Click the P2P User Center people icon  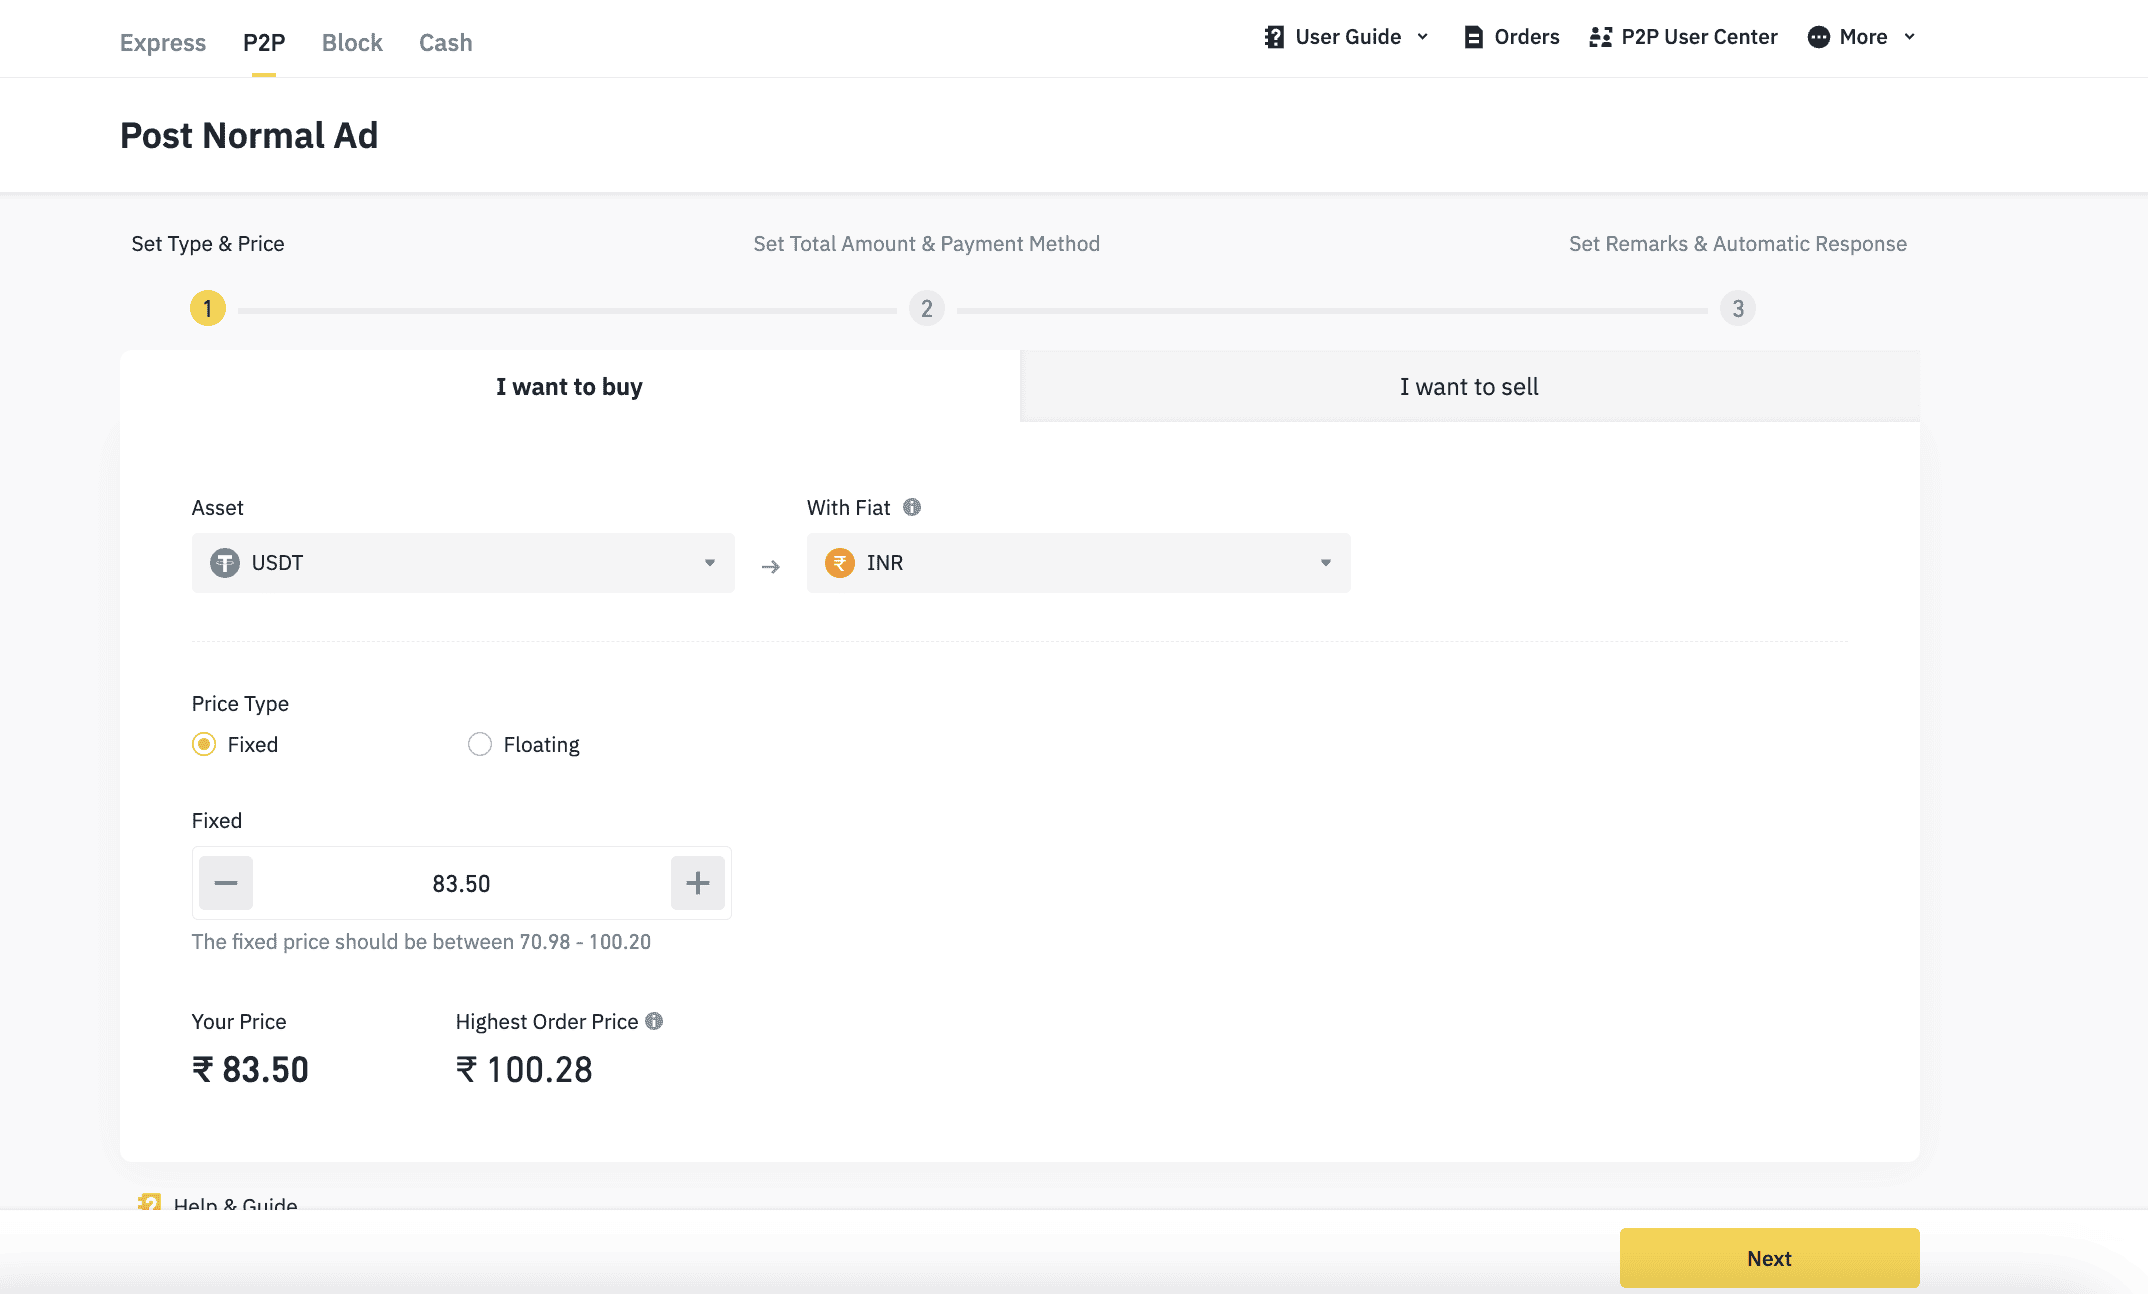coord(1600,37)
